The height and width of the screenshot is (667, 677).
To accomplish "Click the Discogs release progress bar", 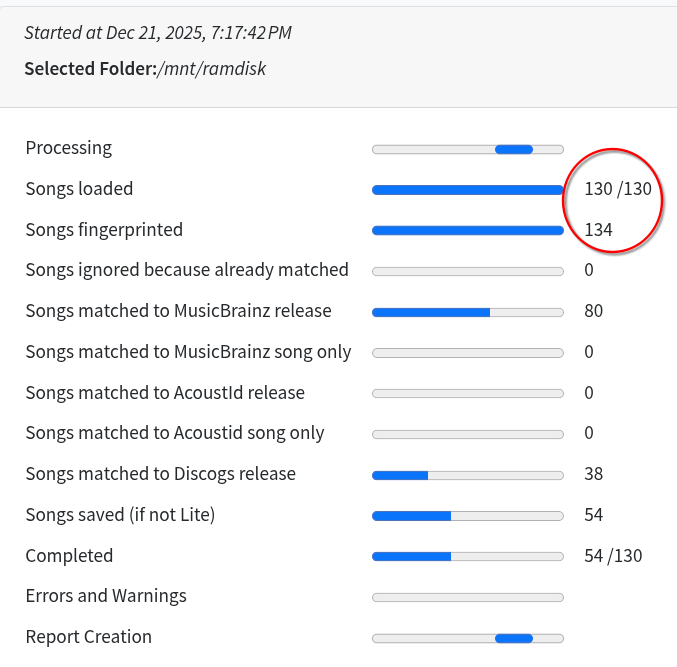I will pyautogui.click(x=467, y=475).
